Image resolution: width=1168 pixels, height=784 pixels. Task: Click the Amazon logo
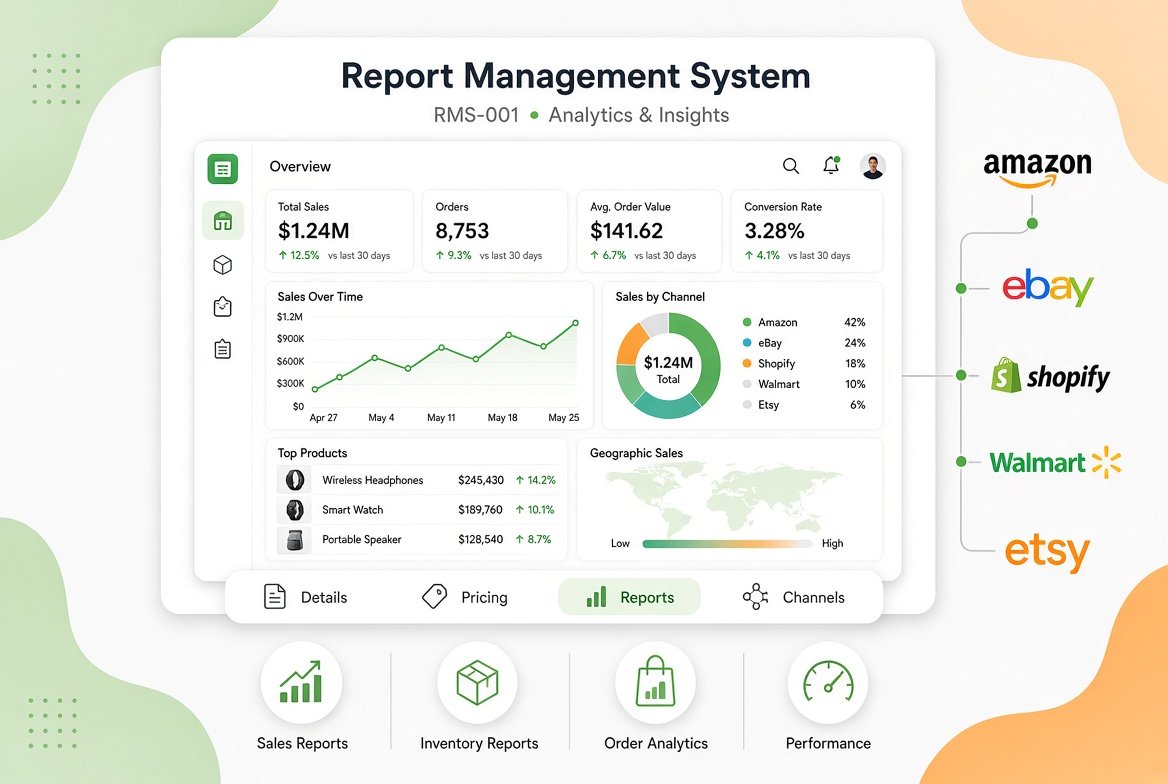(1038, 170)
